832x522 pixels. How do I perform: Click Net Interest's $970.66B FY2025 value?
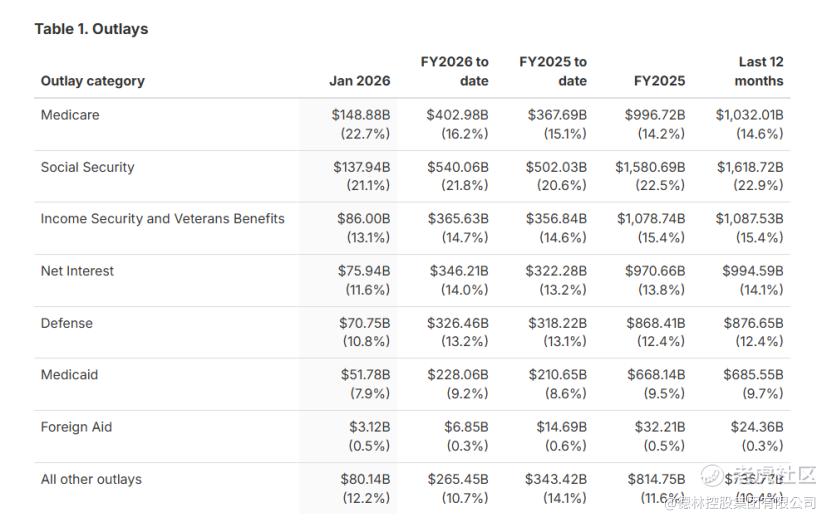coord(655,271)
